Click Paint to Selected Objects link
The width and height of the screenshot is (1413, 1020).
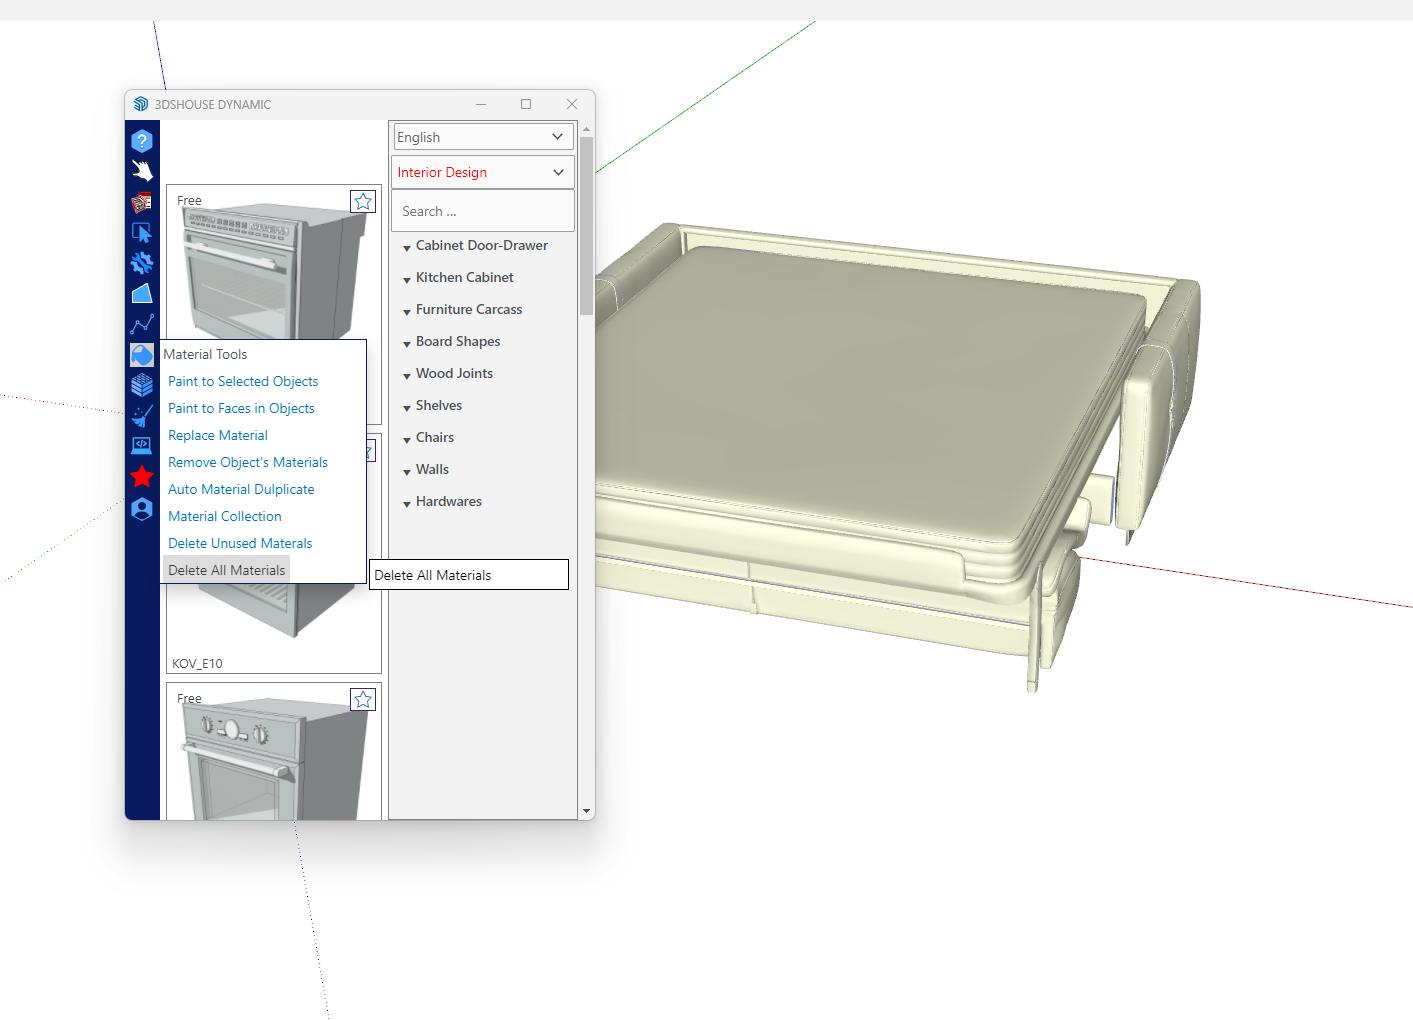(243, 382)
